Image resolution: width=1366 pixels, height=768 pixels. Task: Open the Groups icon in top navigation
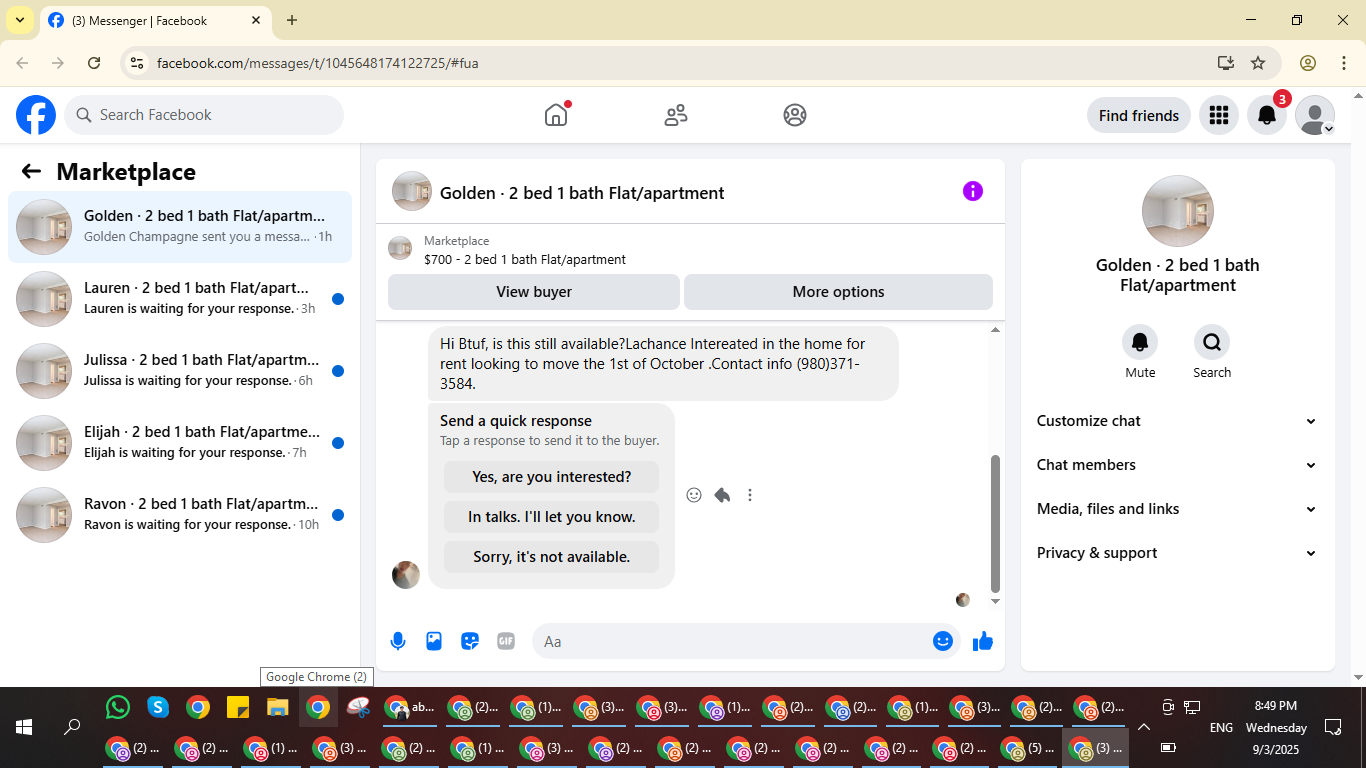(795, 115)
